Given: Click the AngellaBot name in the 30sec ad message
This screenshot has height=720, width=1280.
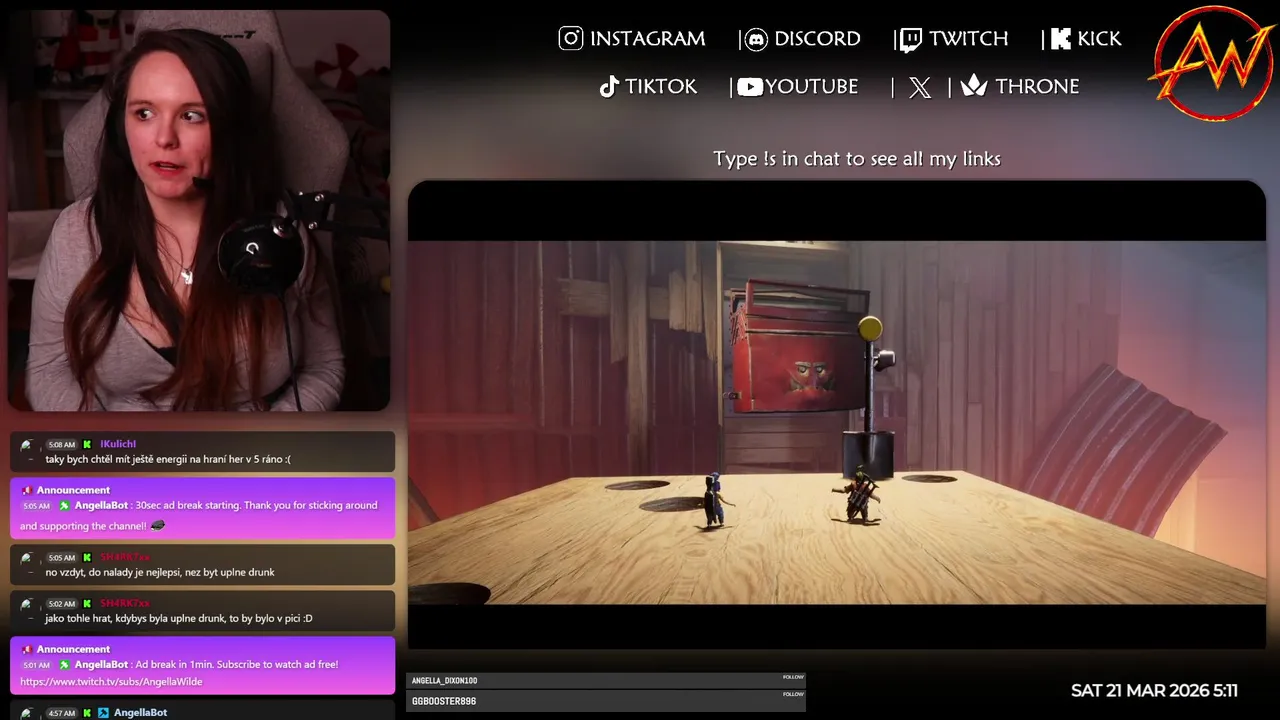Looking at the screenshot, I should (102, 506).
